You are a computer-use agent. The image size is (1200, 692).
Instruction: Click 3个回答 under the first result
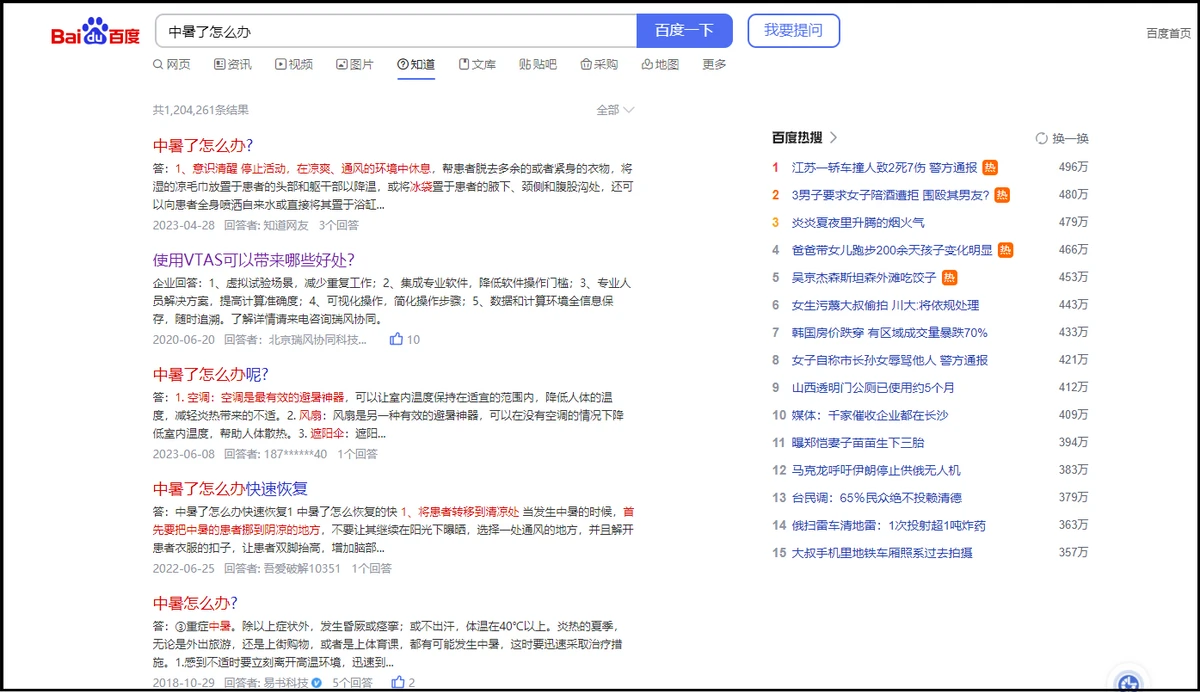point(339,225)
